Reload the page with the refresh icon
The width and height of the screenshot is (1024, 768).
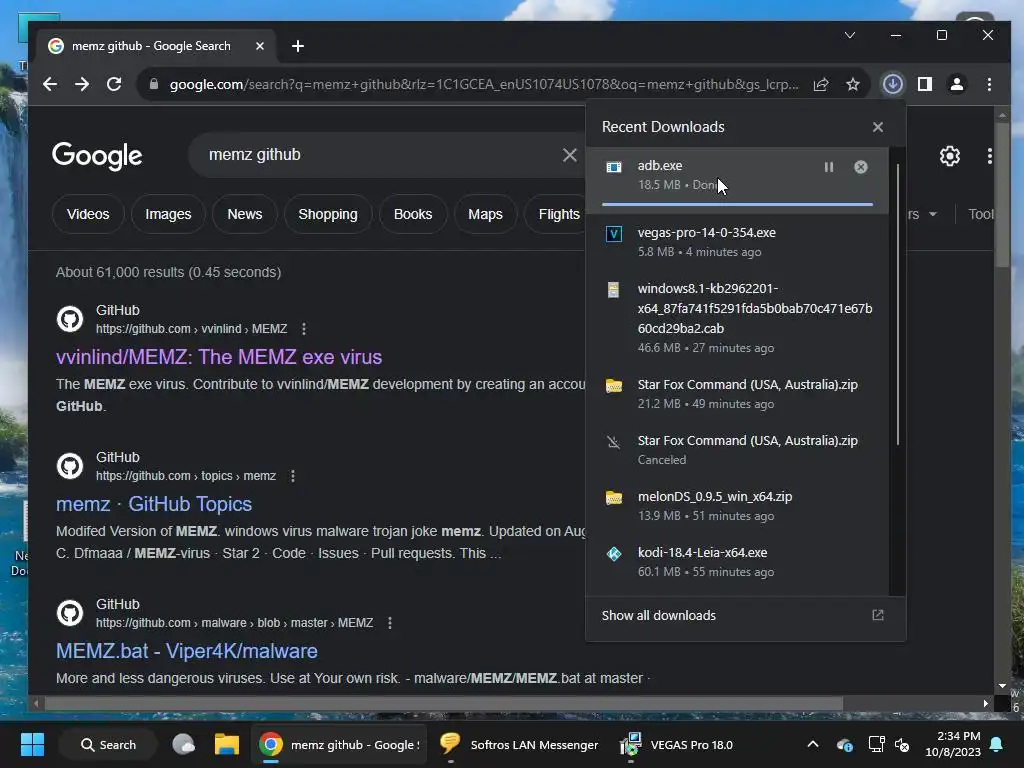coord(114,84)
